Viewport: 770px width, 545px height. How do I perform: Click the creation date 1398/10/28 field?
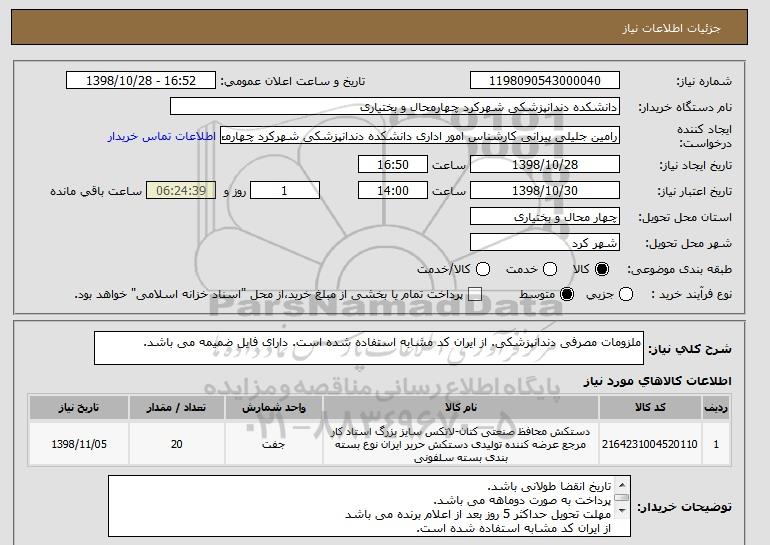tap(545, 164)
